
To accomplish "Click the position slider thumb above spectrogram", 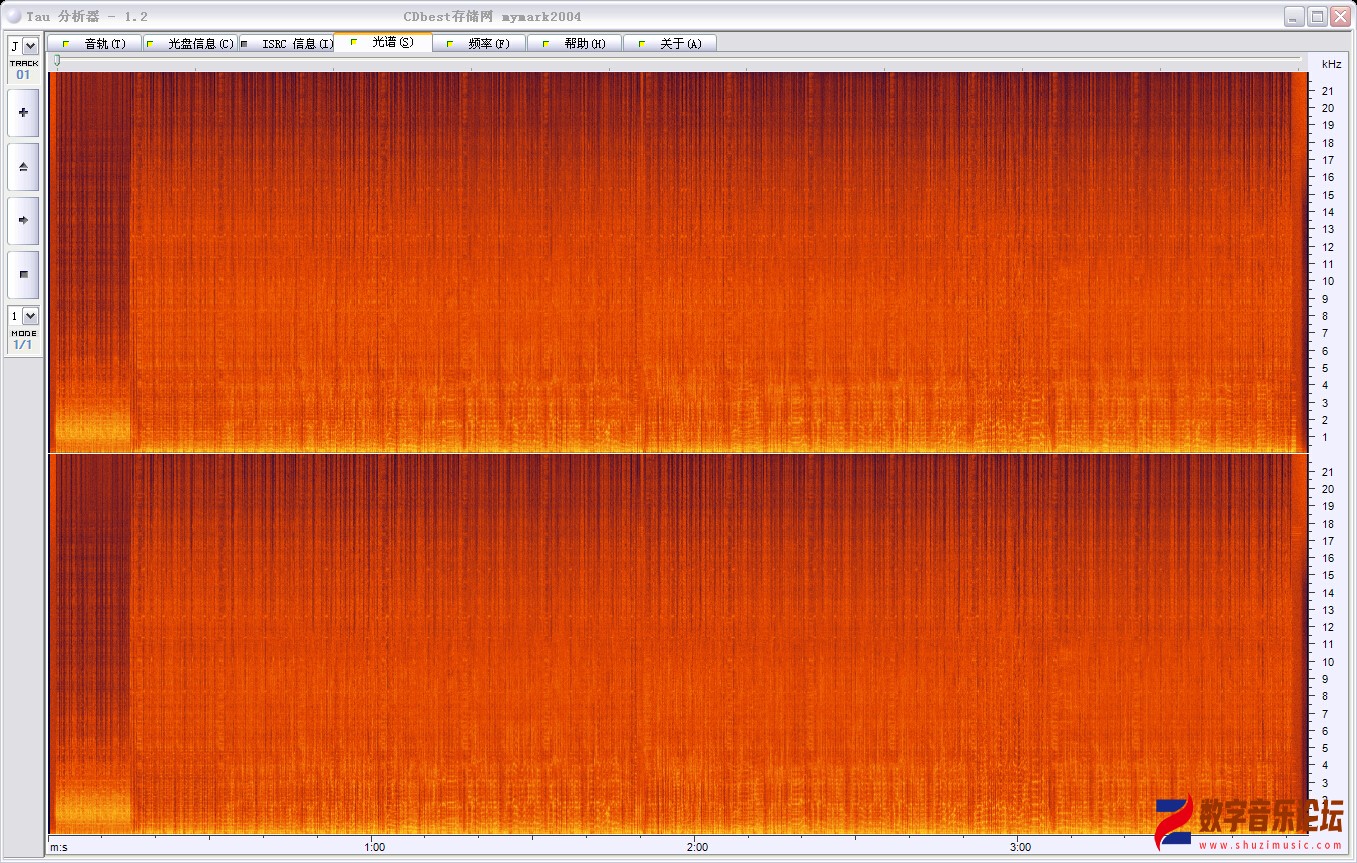I will pyautogui.click(x=57, y=61).
